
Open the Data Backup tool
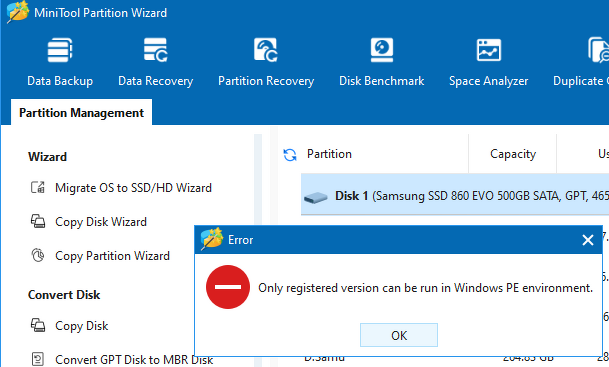coord(60,62)
